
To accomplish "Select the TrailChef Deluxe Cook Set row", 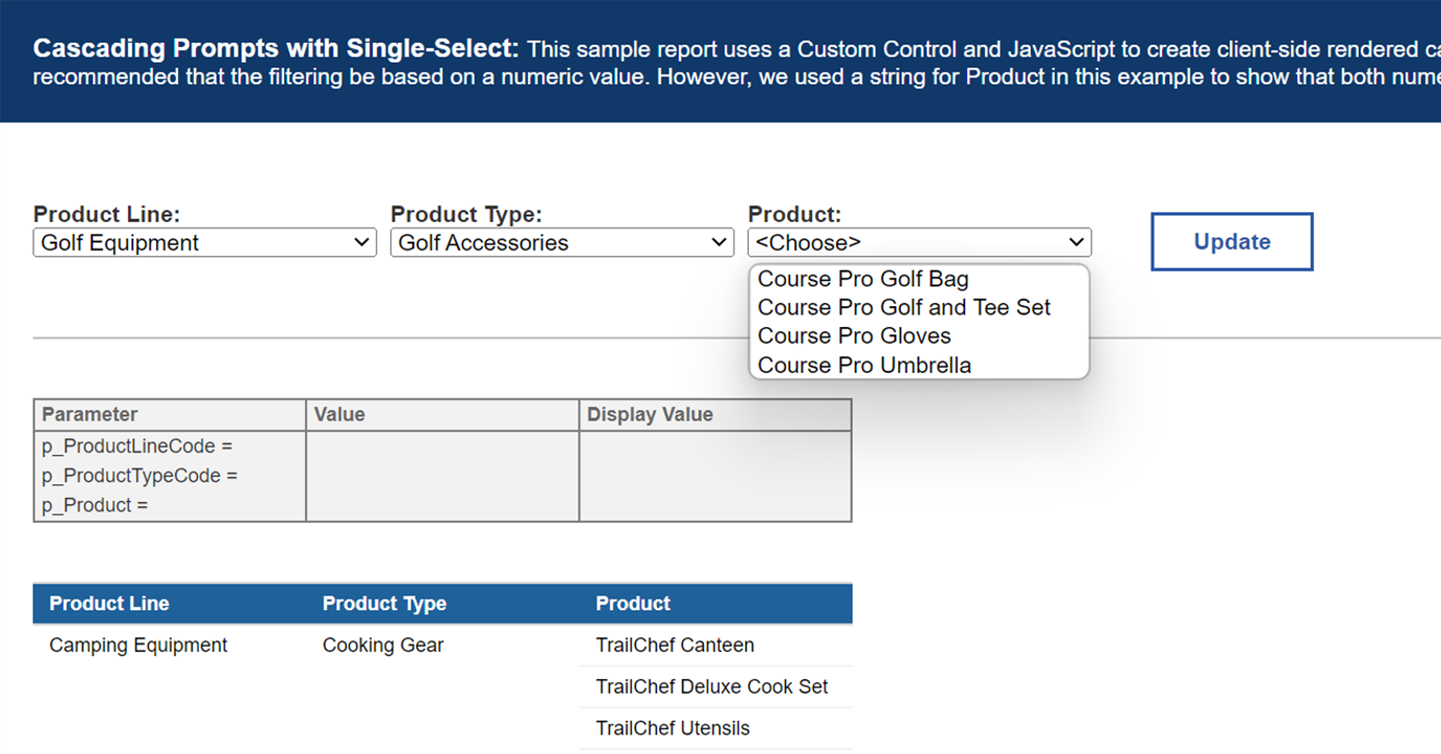I will tap(712, 687).
